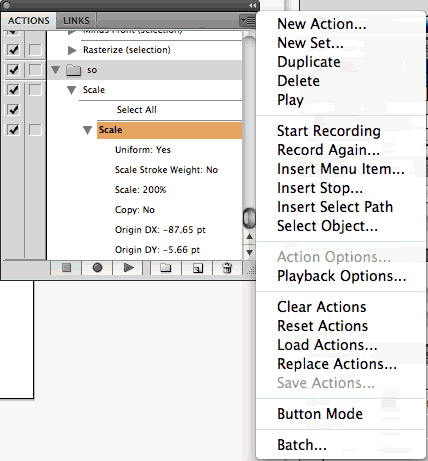Toggle dialog box for the 'so' set
428x461 pixels.
click(x=35, y=70)
